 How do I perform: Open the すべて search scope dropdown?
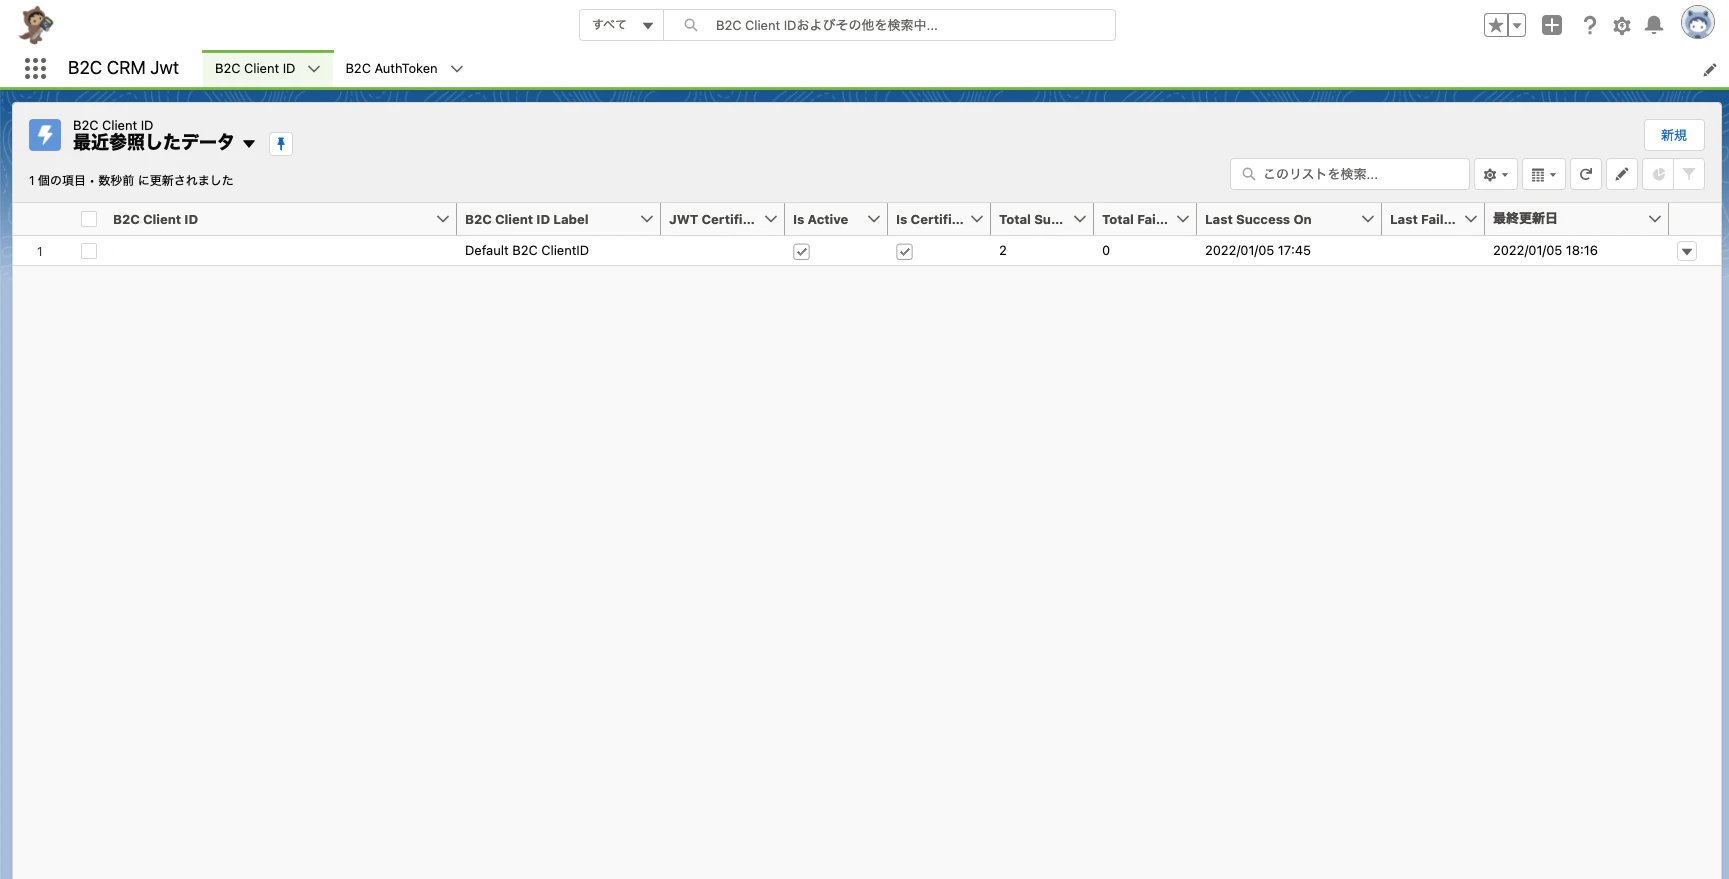(x=622, y=25)
